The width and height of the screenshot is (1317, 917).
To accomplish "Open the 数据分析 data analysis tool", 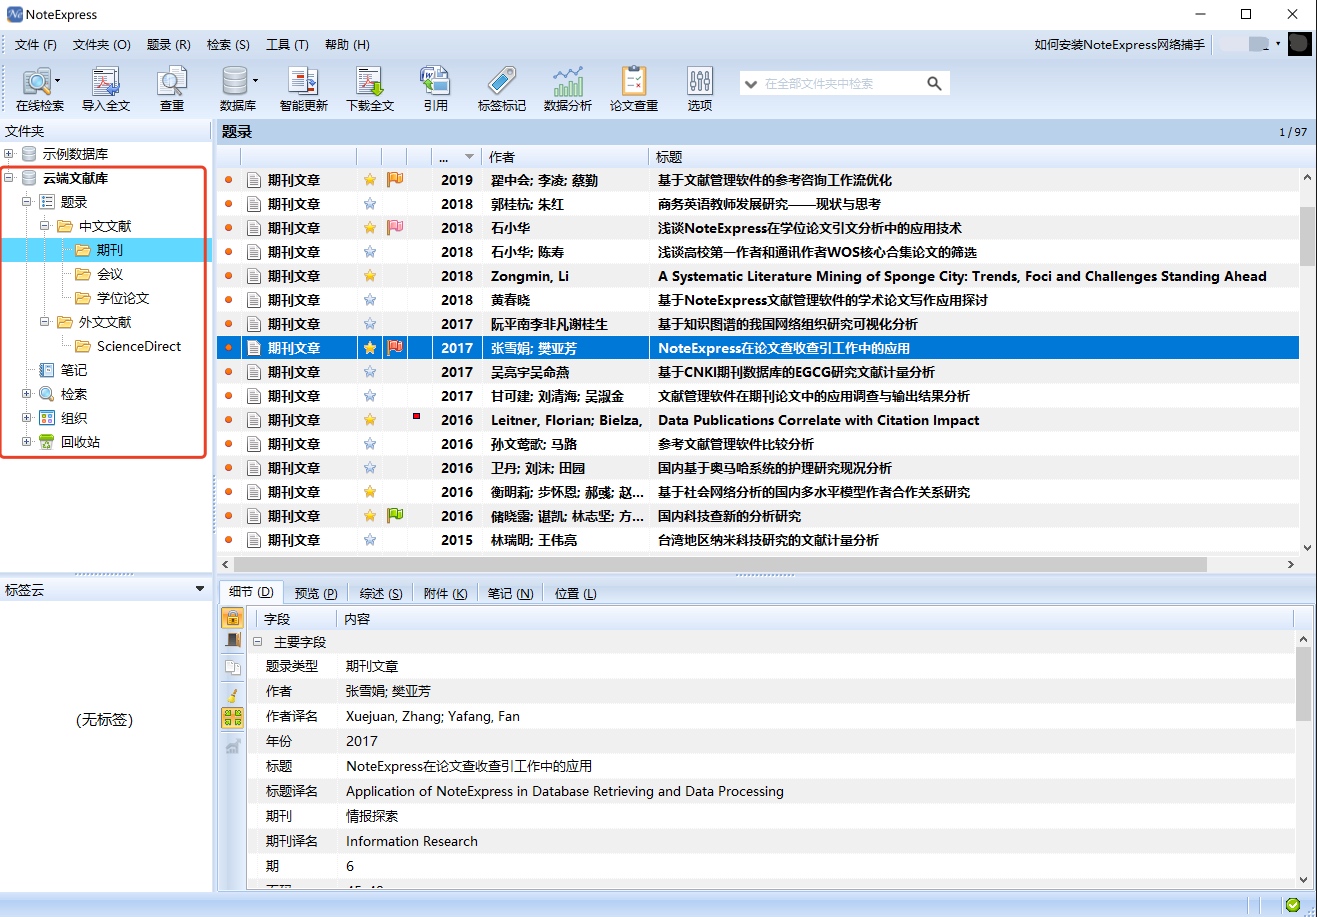I will tap(567, 89).
